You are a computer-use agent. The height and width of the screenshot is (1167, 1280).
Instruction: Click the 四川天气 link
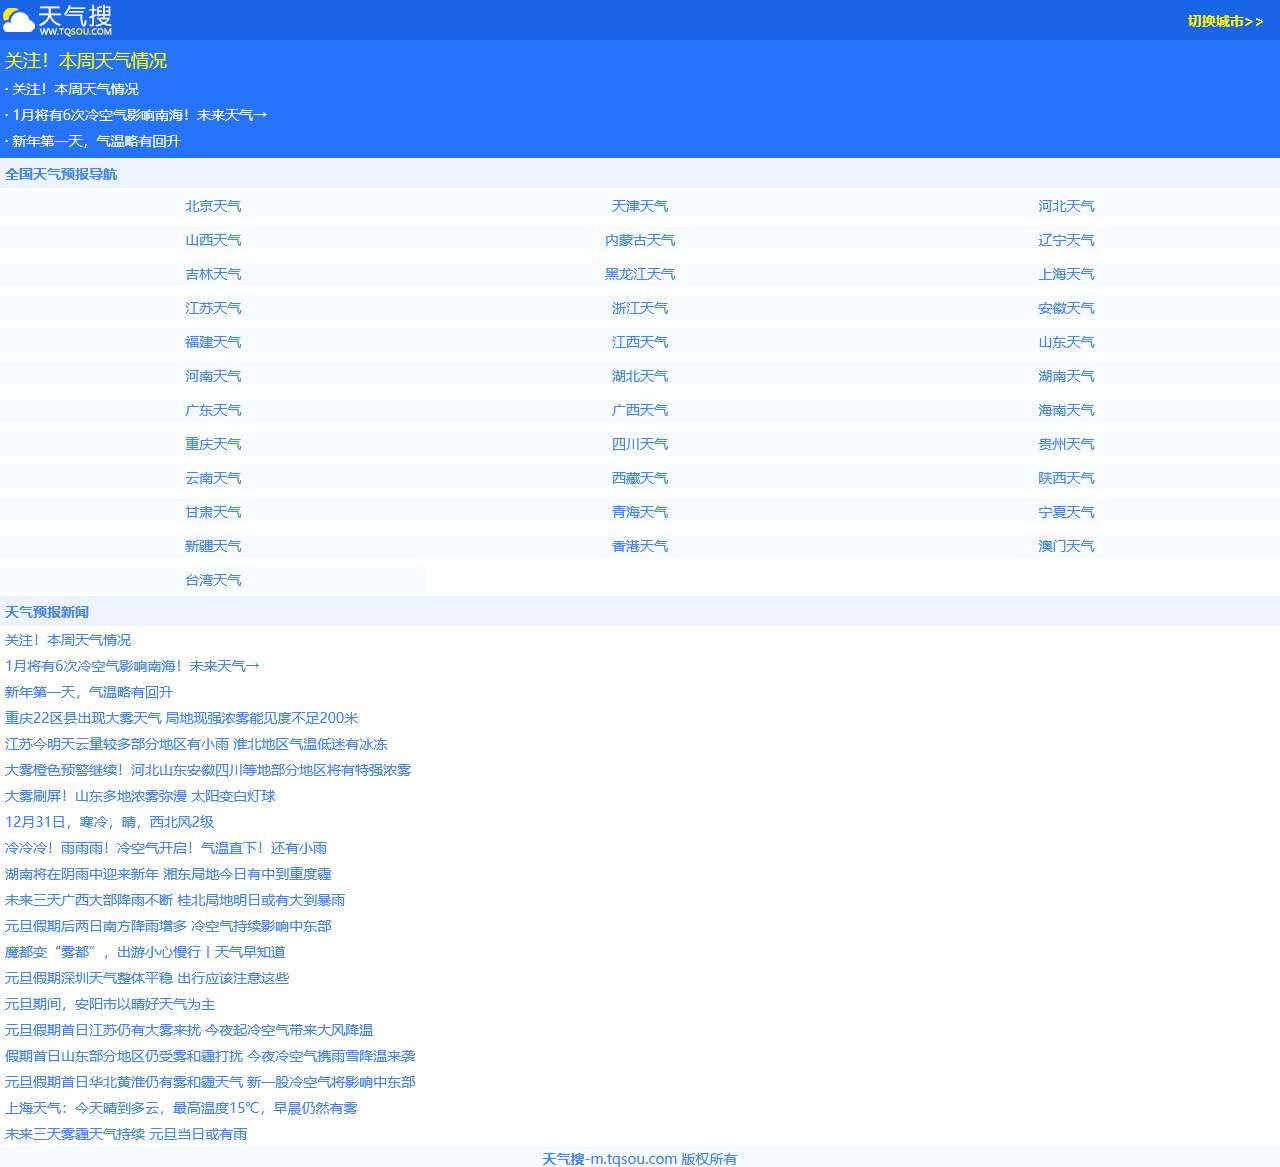coord(640,444)
